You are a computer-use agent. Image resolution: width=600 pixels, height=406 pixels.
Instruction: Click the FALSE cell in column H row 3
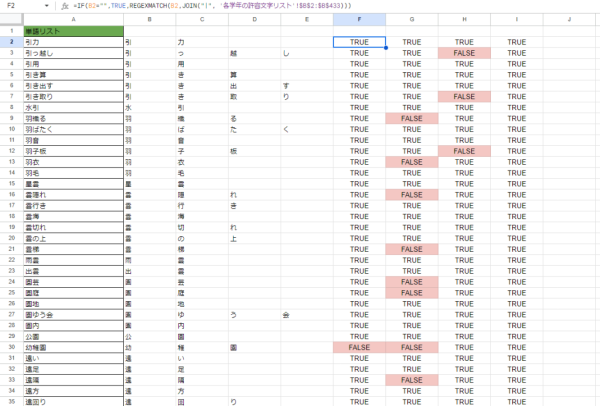pyautogui.click(x=464, y=53)
